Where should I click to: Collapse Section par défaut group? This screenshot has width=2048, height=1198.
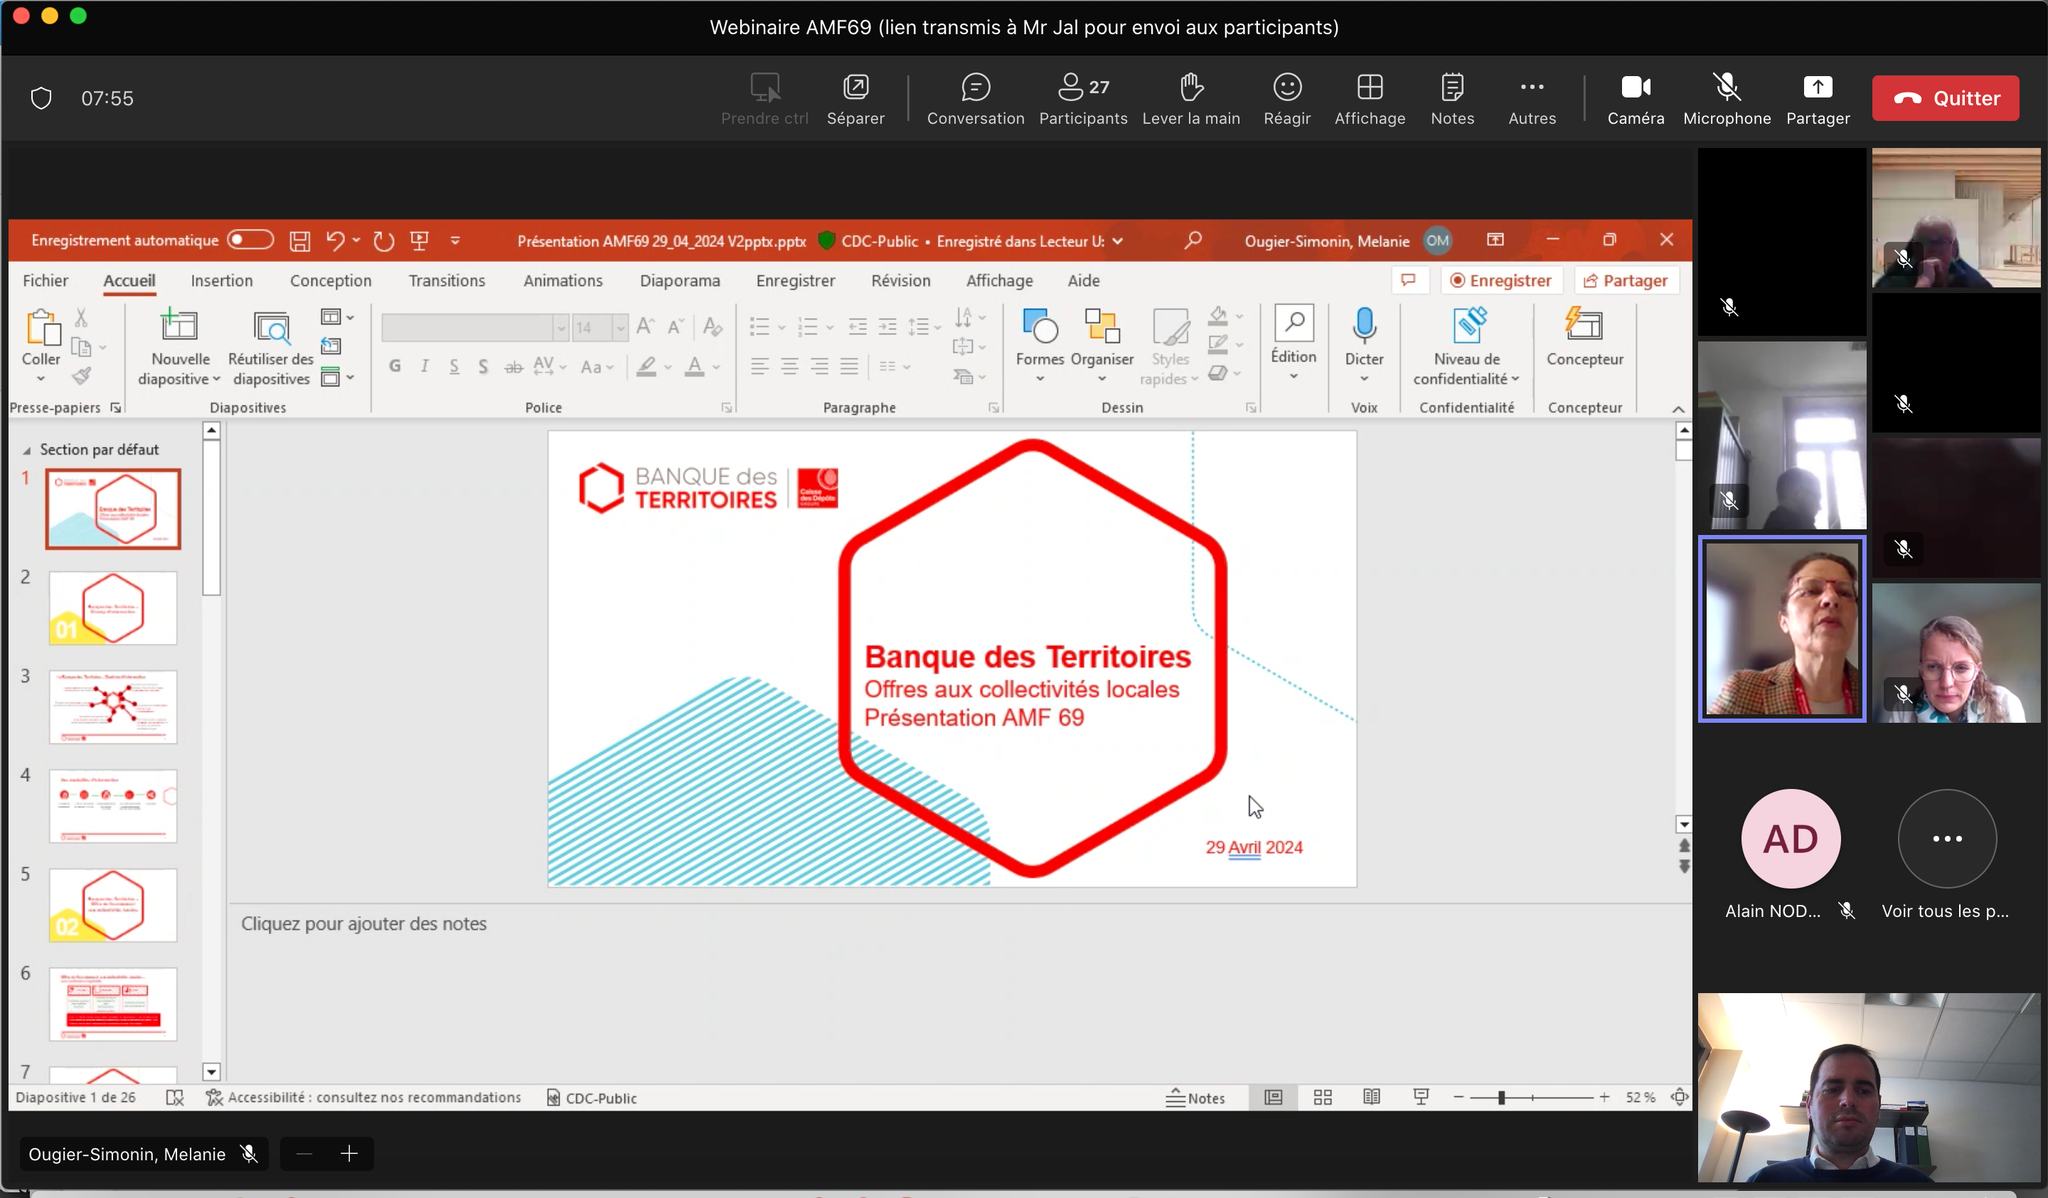[x=27, y=450]
